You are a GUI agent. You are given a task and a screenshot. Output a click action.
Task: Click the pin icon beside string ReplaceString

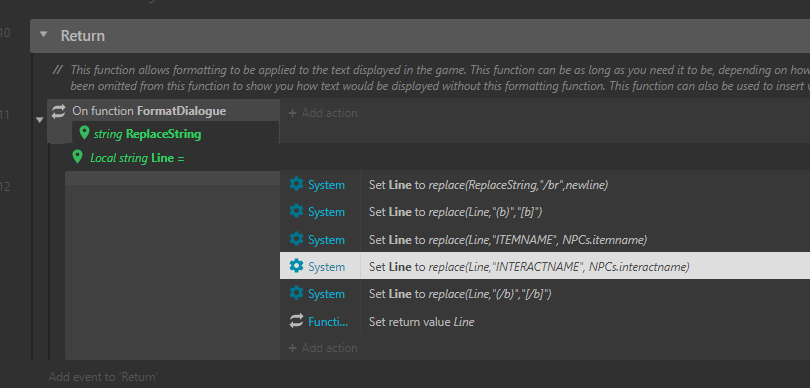click(x=84, y=134)
